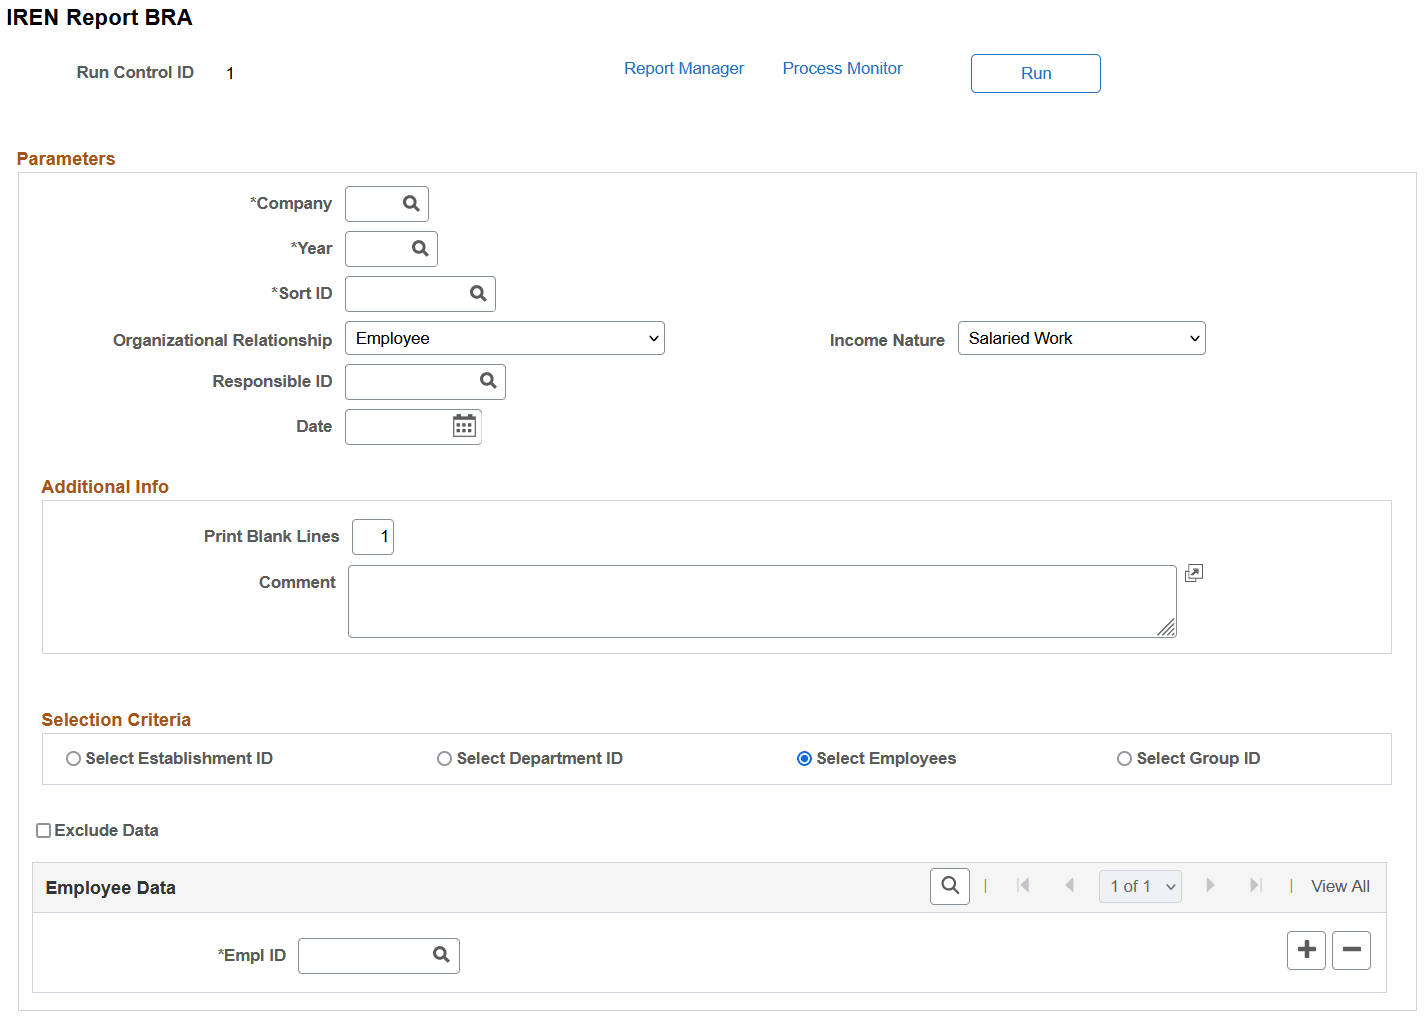Open the Empl ID lookup magnifier
Viewport: 1427px width, 1018px height.
(441, 955)
